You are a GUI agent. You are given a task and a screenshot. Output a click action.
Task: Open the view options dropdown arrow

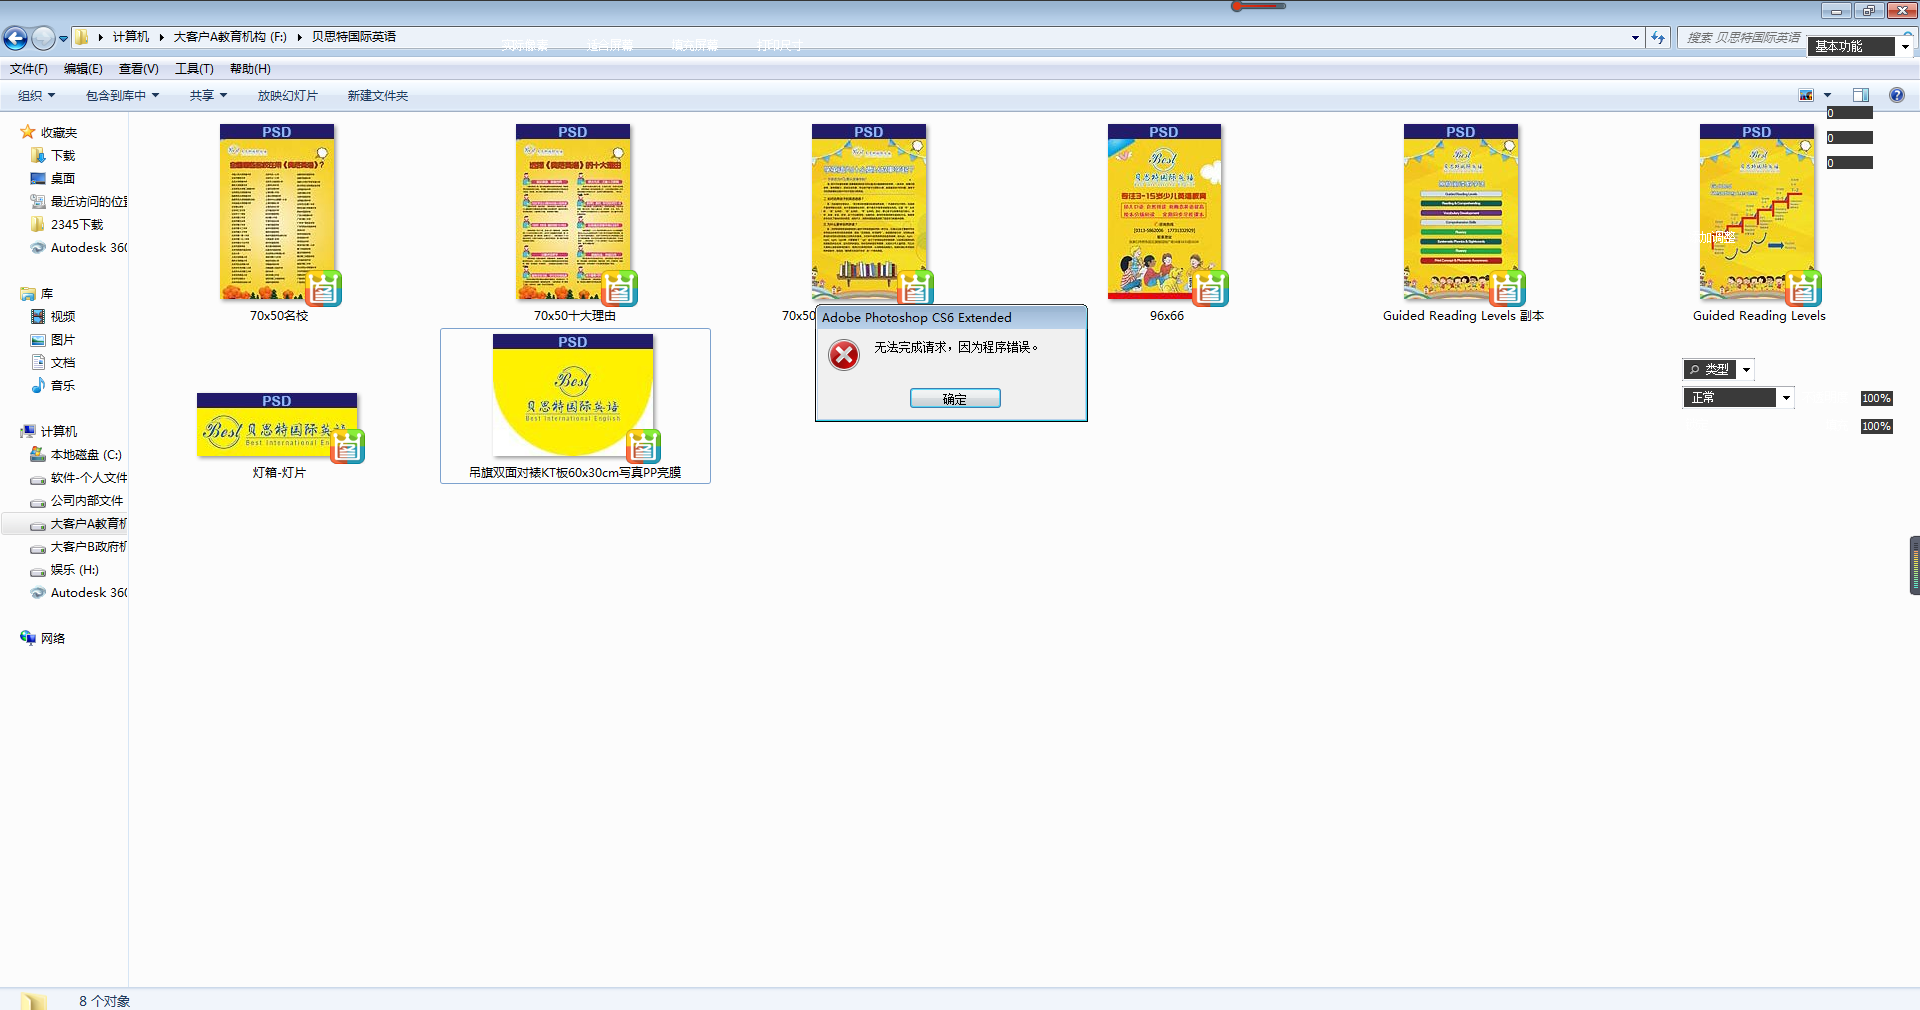pyautogui.click(x=1827, y=95)
